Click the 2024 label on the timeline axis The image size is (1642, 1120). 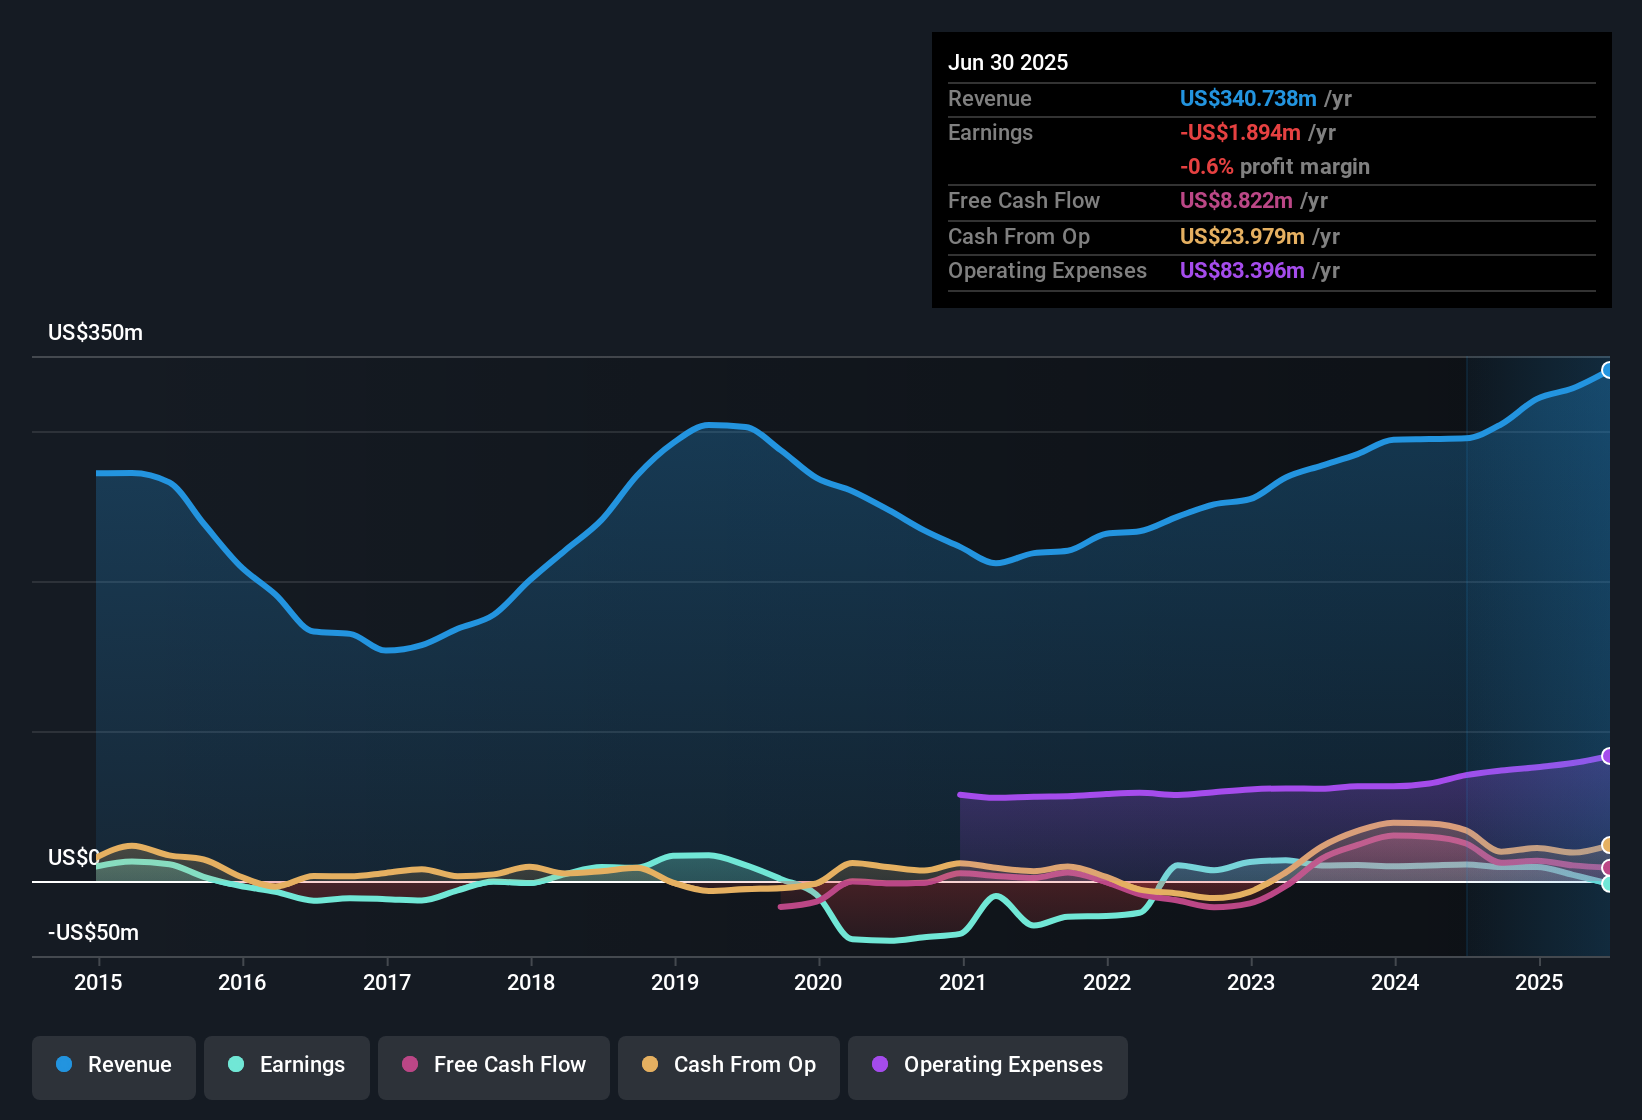pyautogui.click(x=1395, y=982)
